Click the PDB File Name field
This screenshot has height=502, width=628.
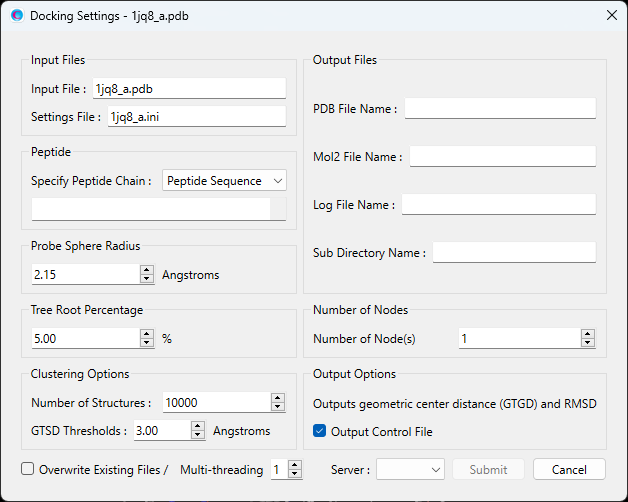[x=500, y=109]
